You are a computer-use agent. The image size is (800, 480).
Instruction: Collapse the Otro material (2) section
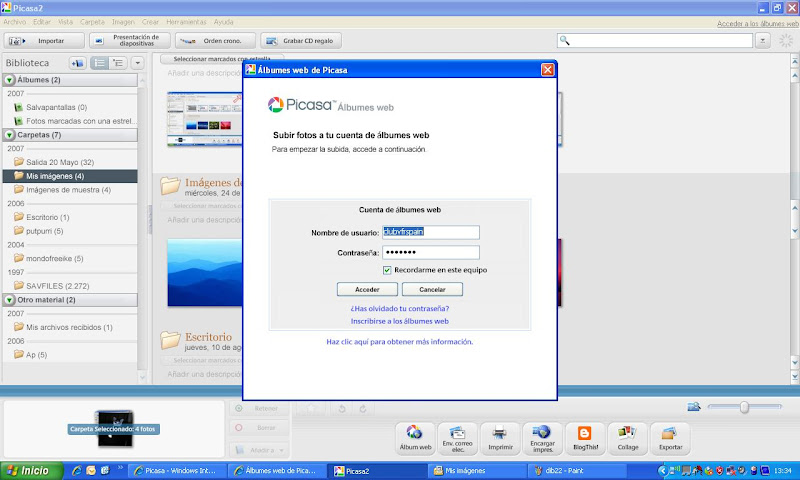[x=9, y=300]
